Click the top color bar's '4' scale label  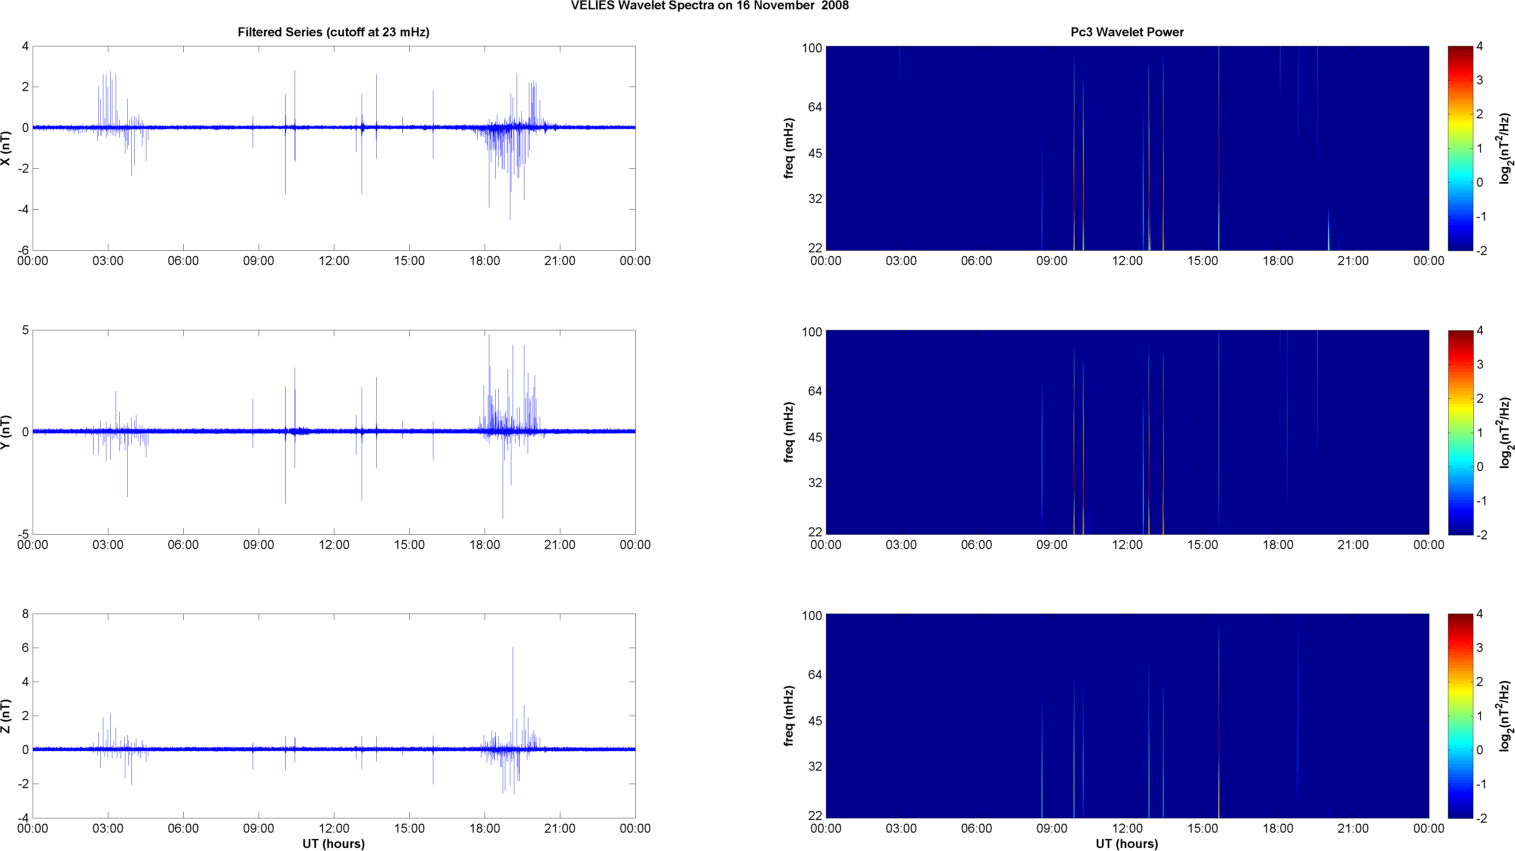1480,47
